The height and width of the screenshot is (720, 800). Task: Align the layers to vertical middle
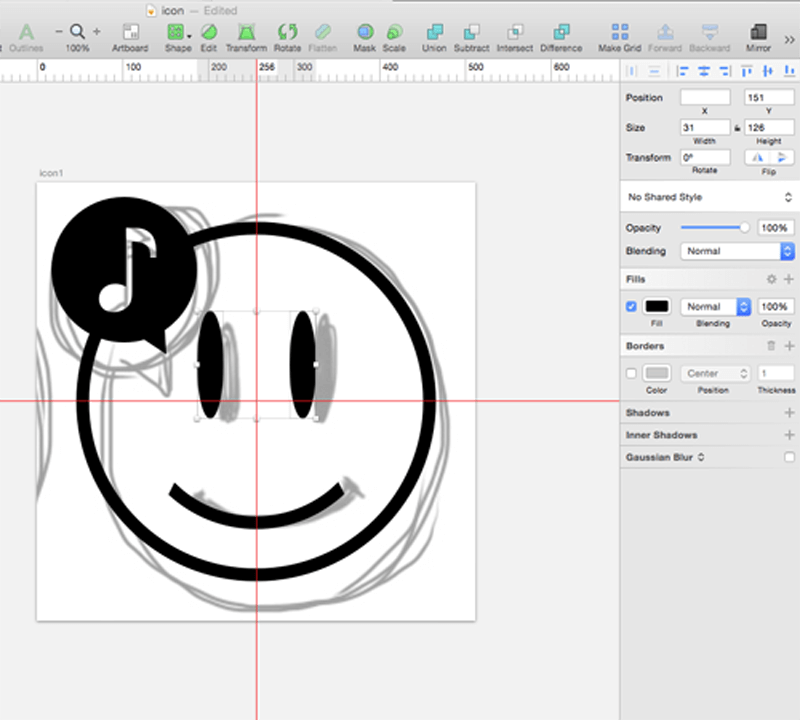[x=768, y=71]
